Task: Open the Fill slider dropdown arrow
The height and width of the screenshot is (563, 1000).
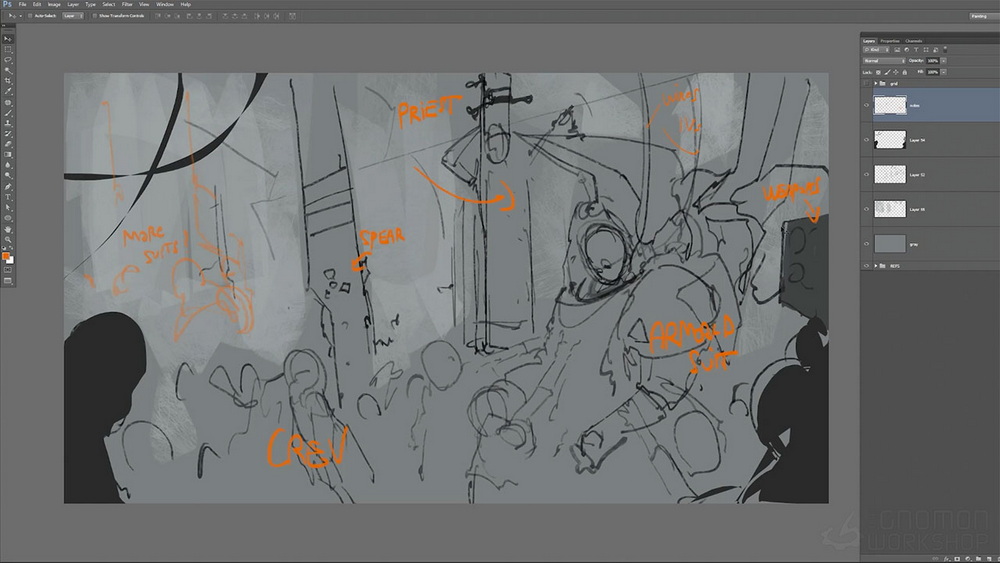Action: (943, 72)
